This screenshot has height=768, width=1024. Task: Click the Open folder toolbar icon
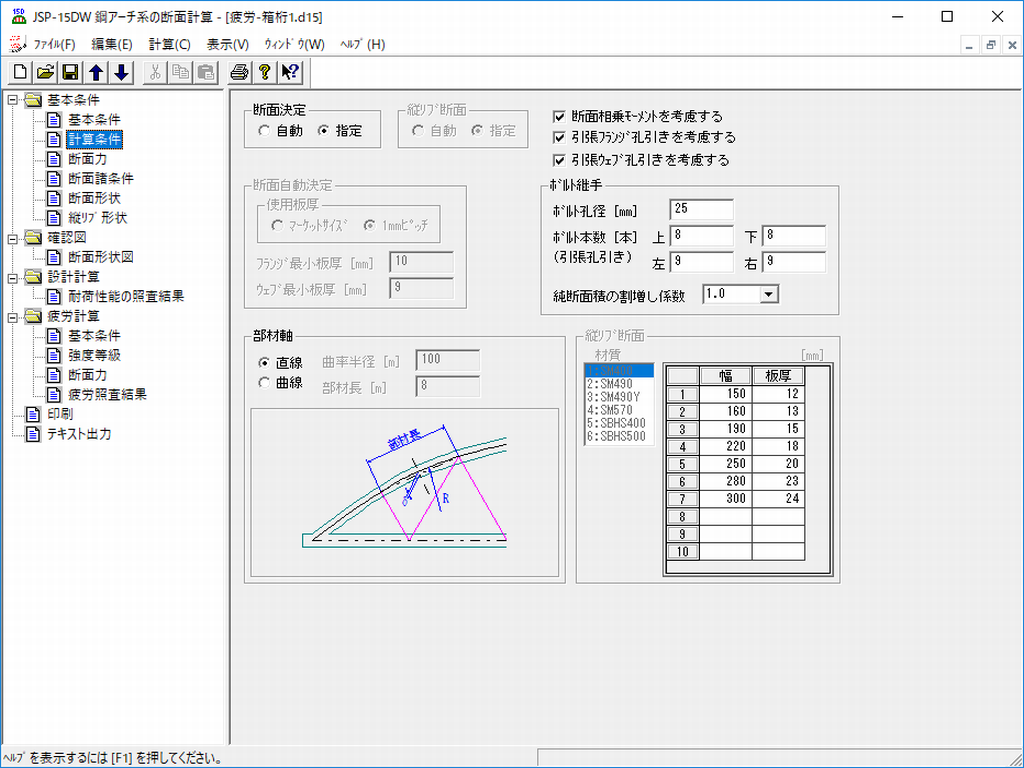coord(45,72)
